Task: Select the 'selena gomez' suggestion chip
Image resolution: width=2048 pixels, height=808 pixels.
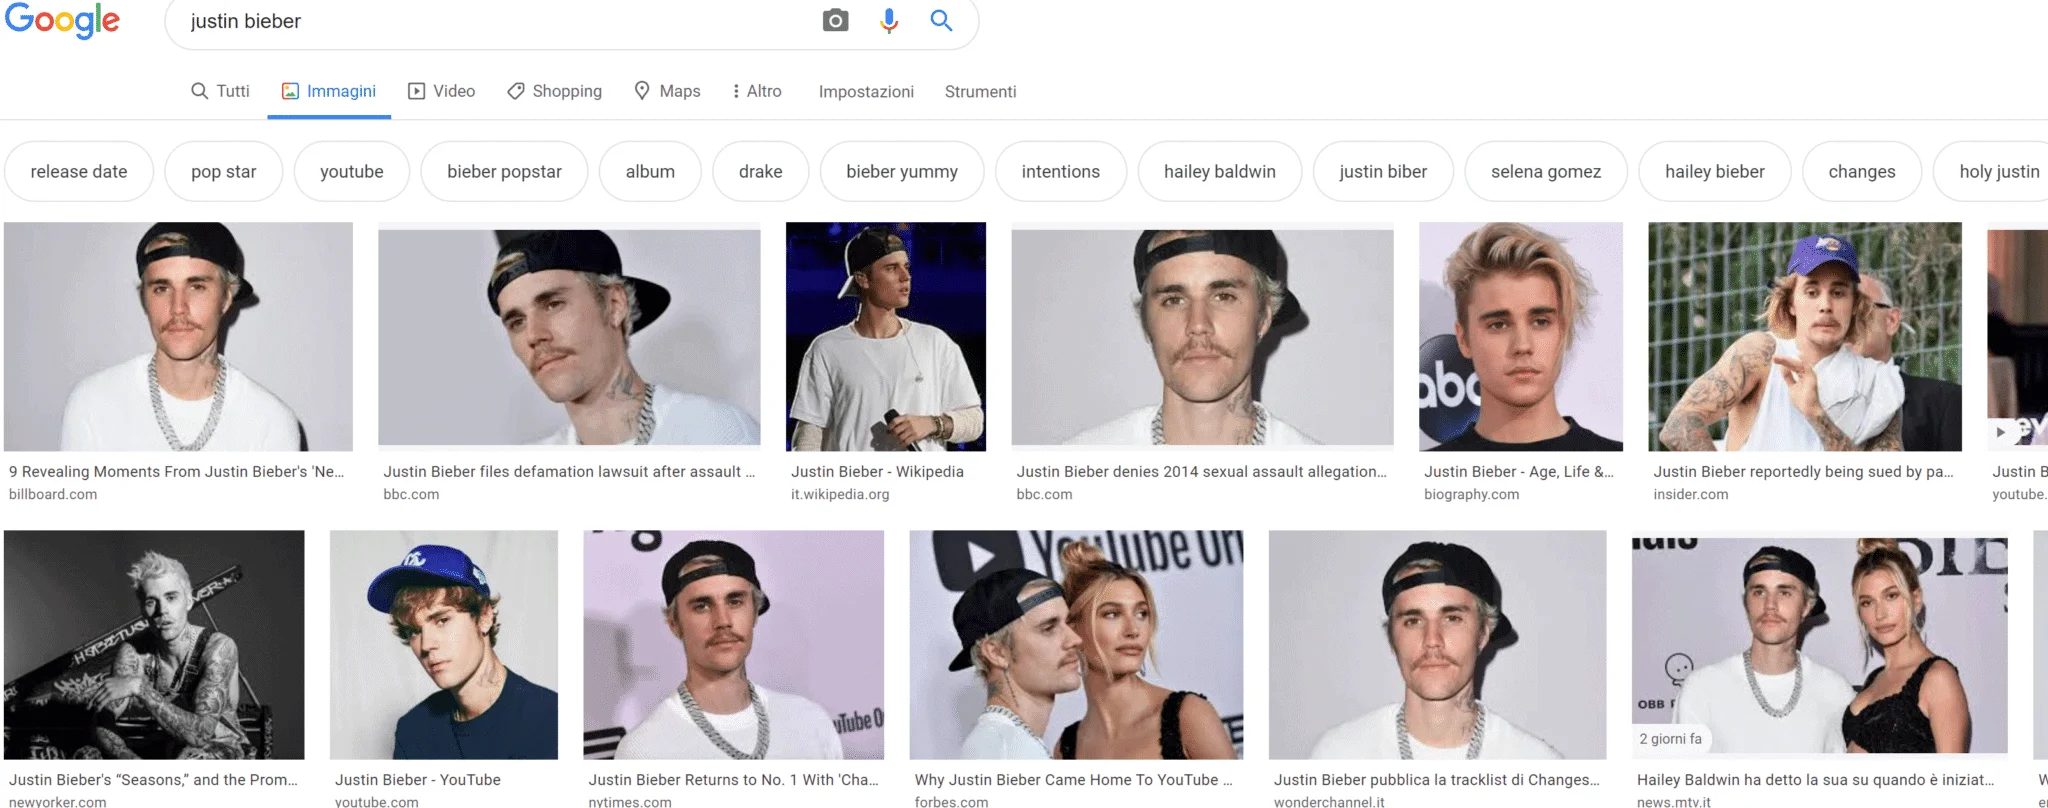Action: [x=1545, y=172]
